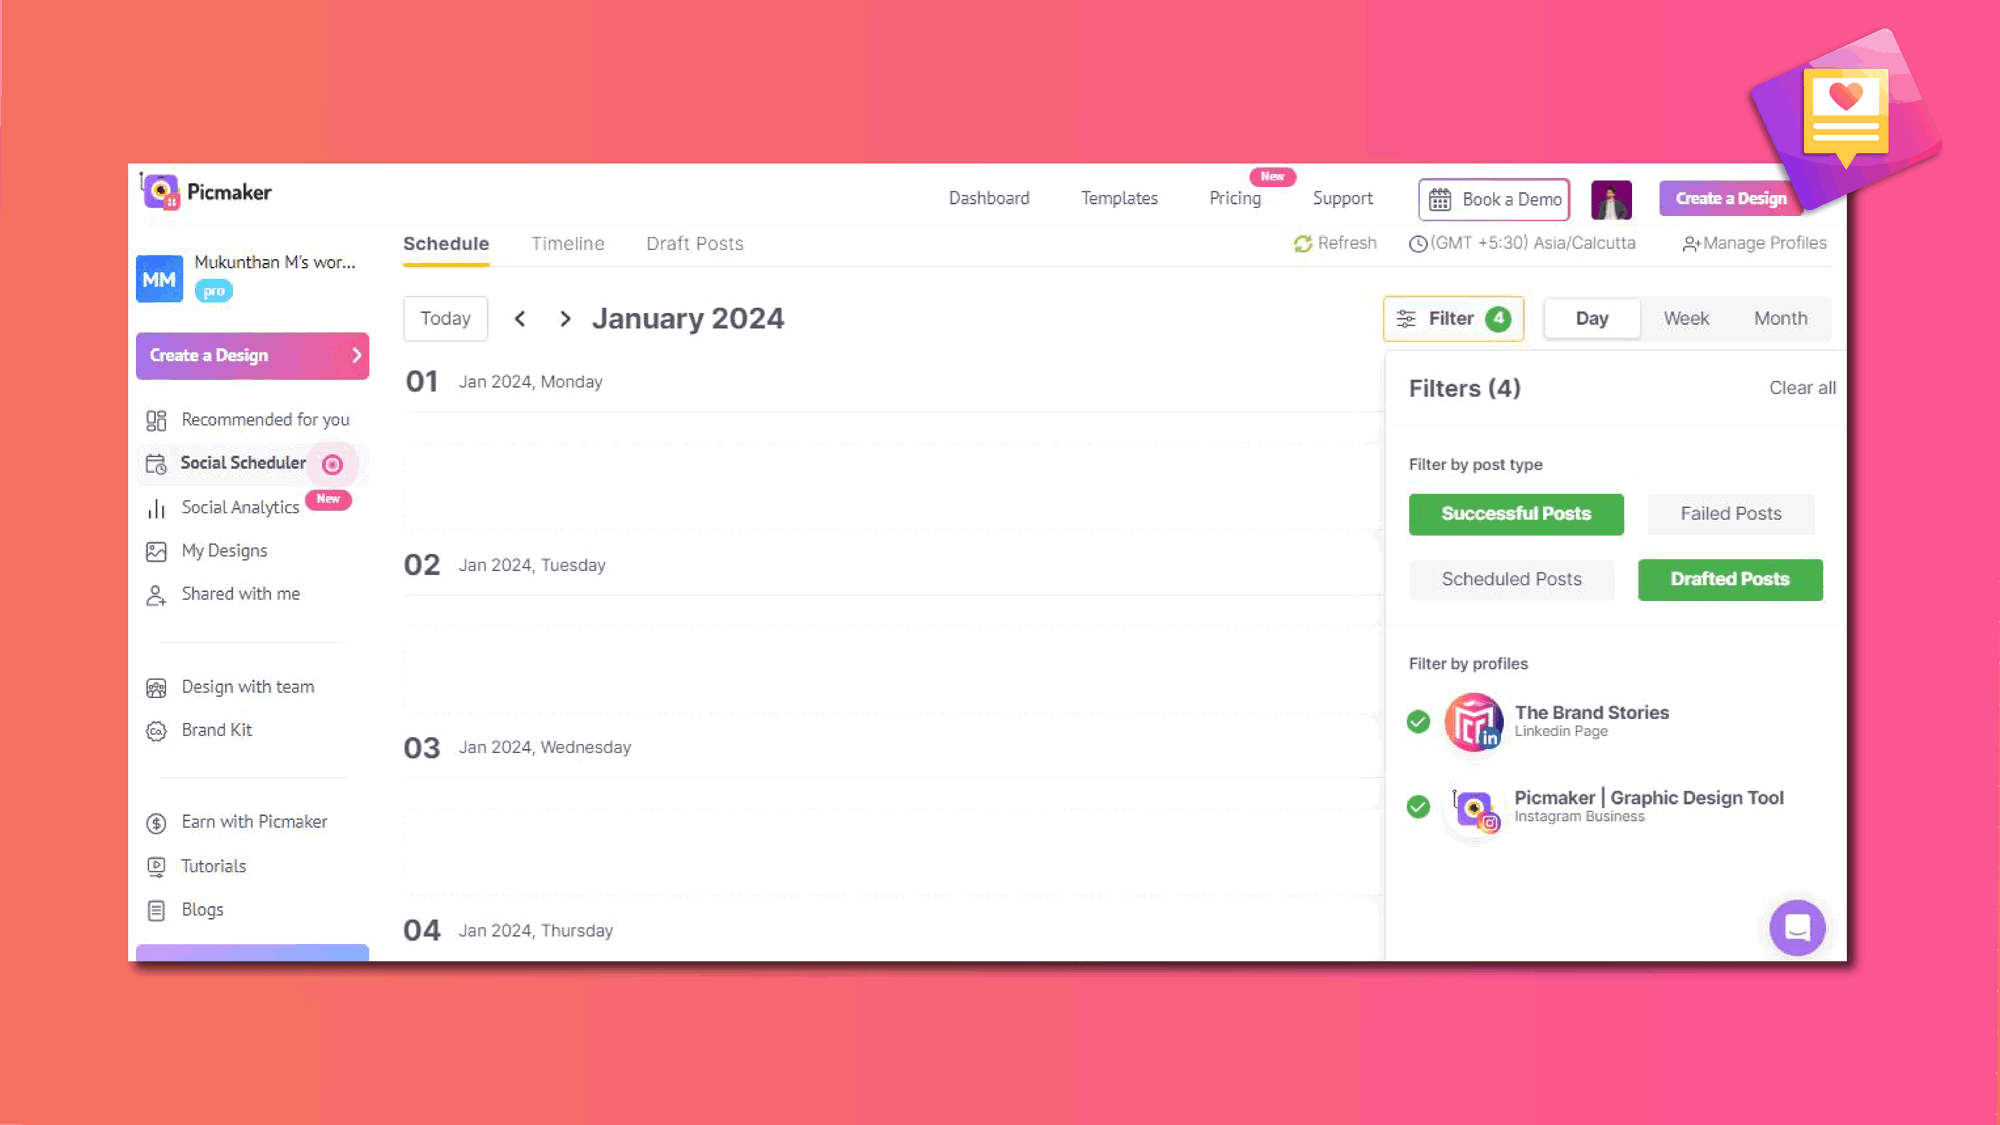
Task: Click the Design with team icon
Action: [158, 687]
